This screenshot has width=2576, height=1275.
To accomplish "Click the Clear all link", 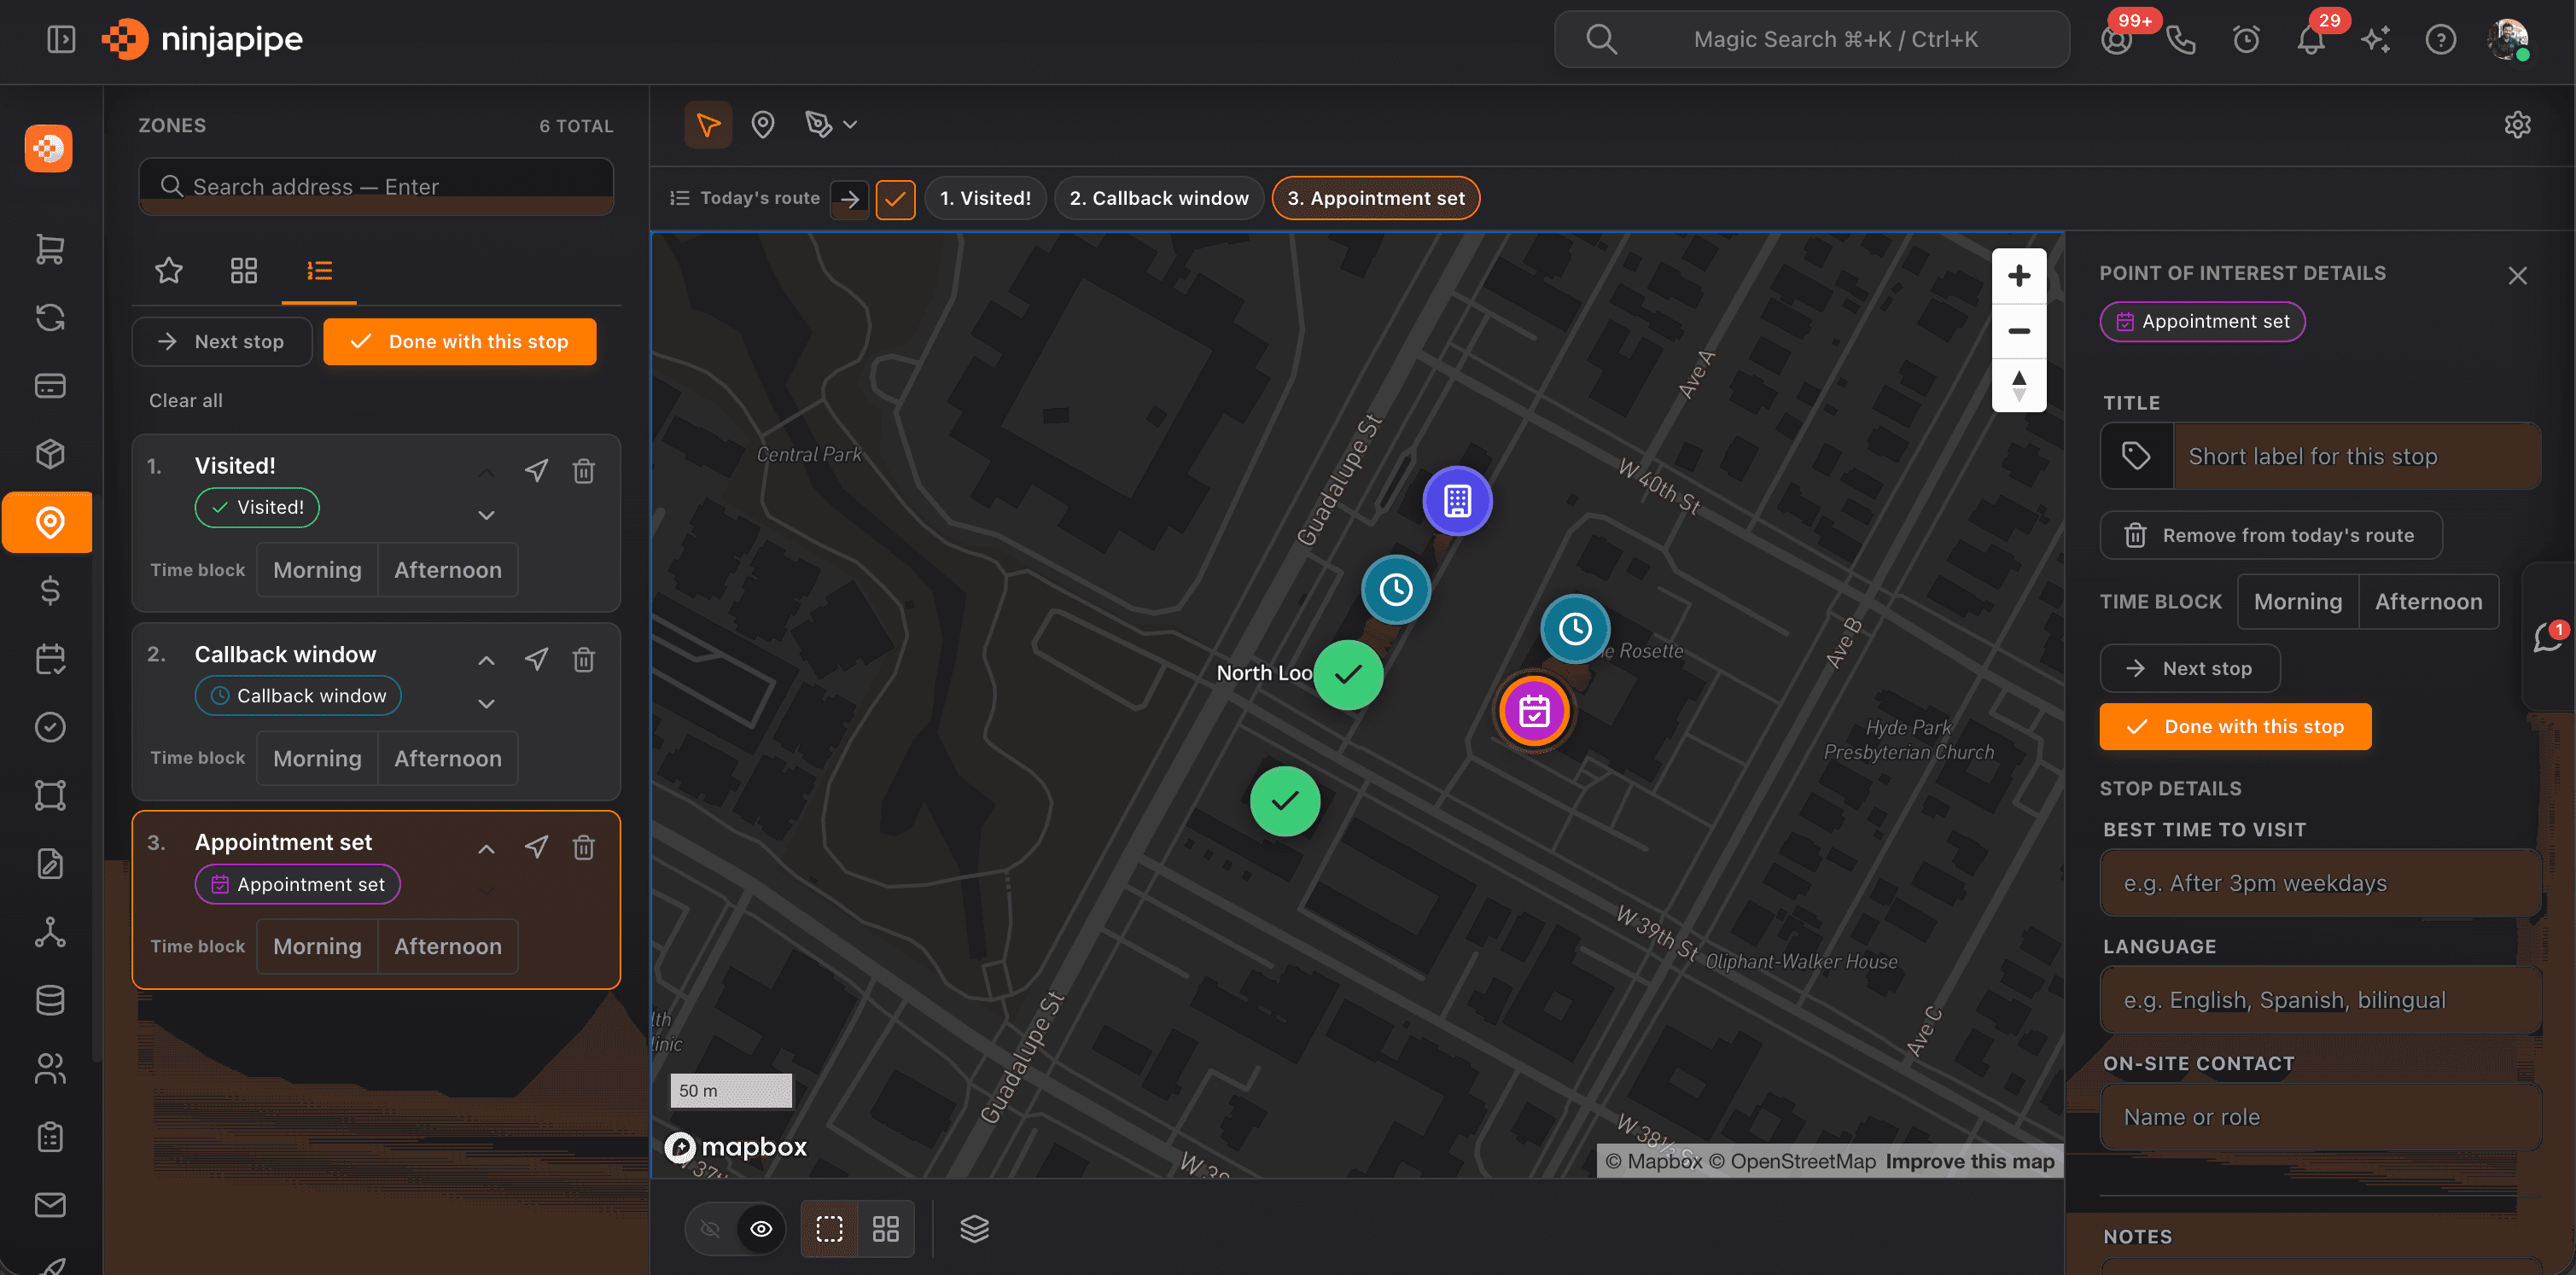I will pyautogui.click(x=185, y=400).
